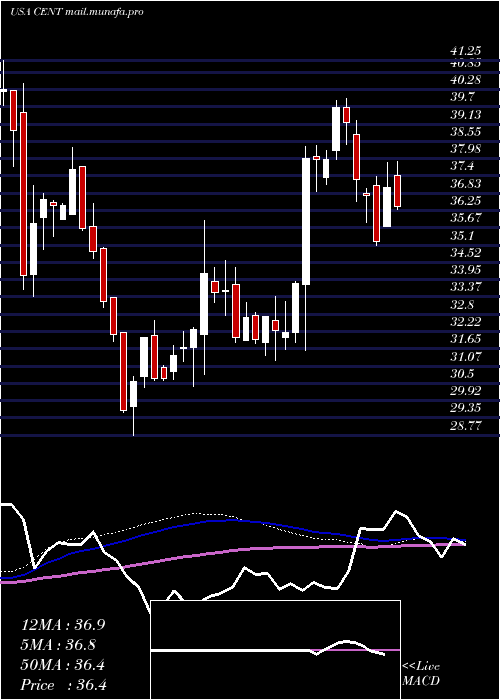Click the '<<Live MACD' label
This screenshot has width=500, height=700.
(x=421, y=673)
